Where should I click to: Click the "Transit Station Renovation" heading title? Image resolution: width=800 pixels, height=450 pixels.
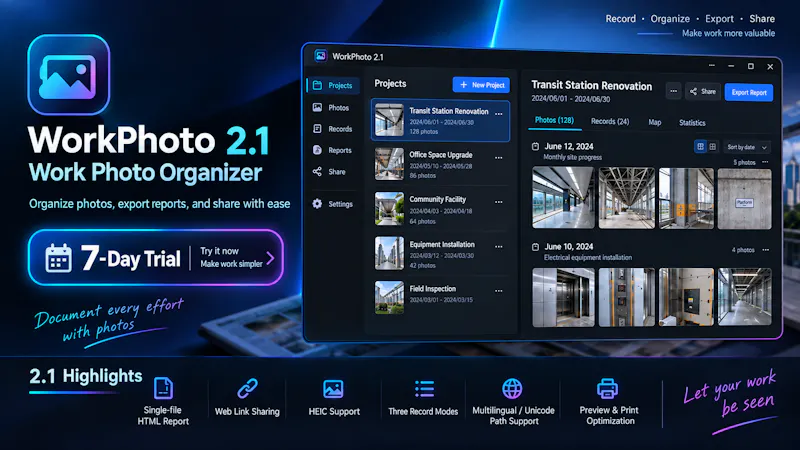pos(591,86)
